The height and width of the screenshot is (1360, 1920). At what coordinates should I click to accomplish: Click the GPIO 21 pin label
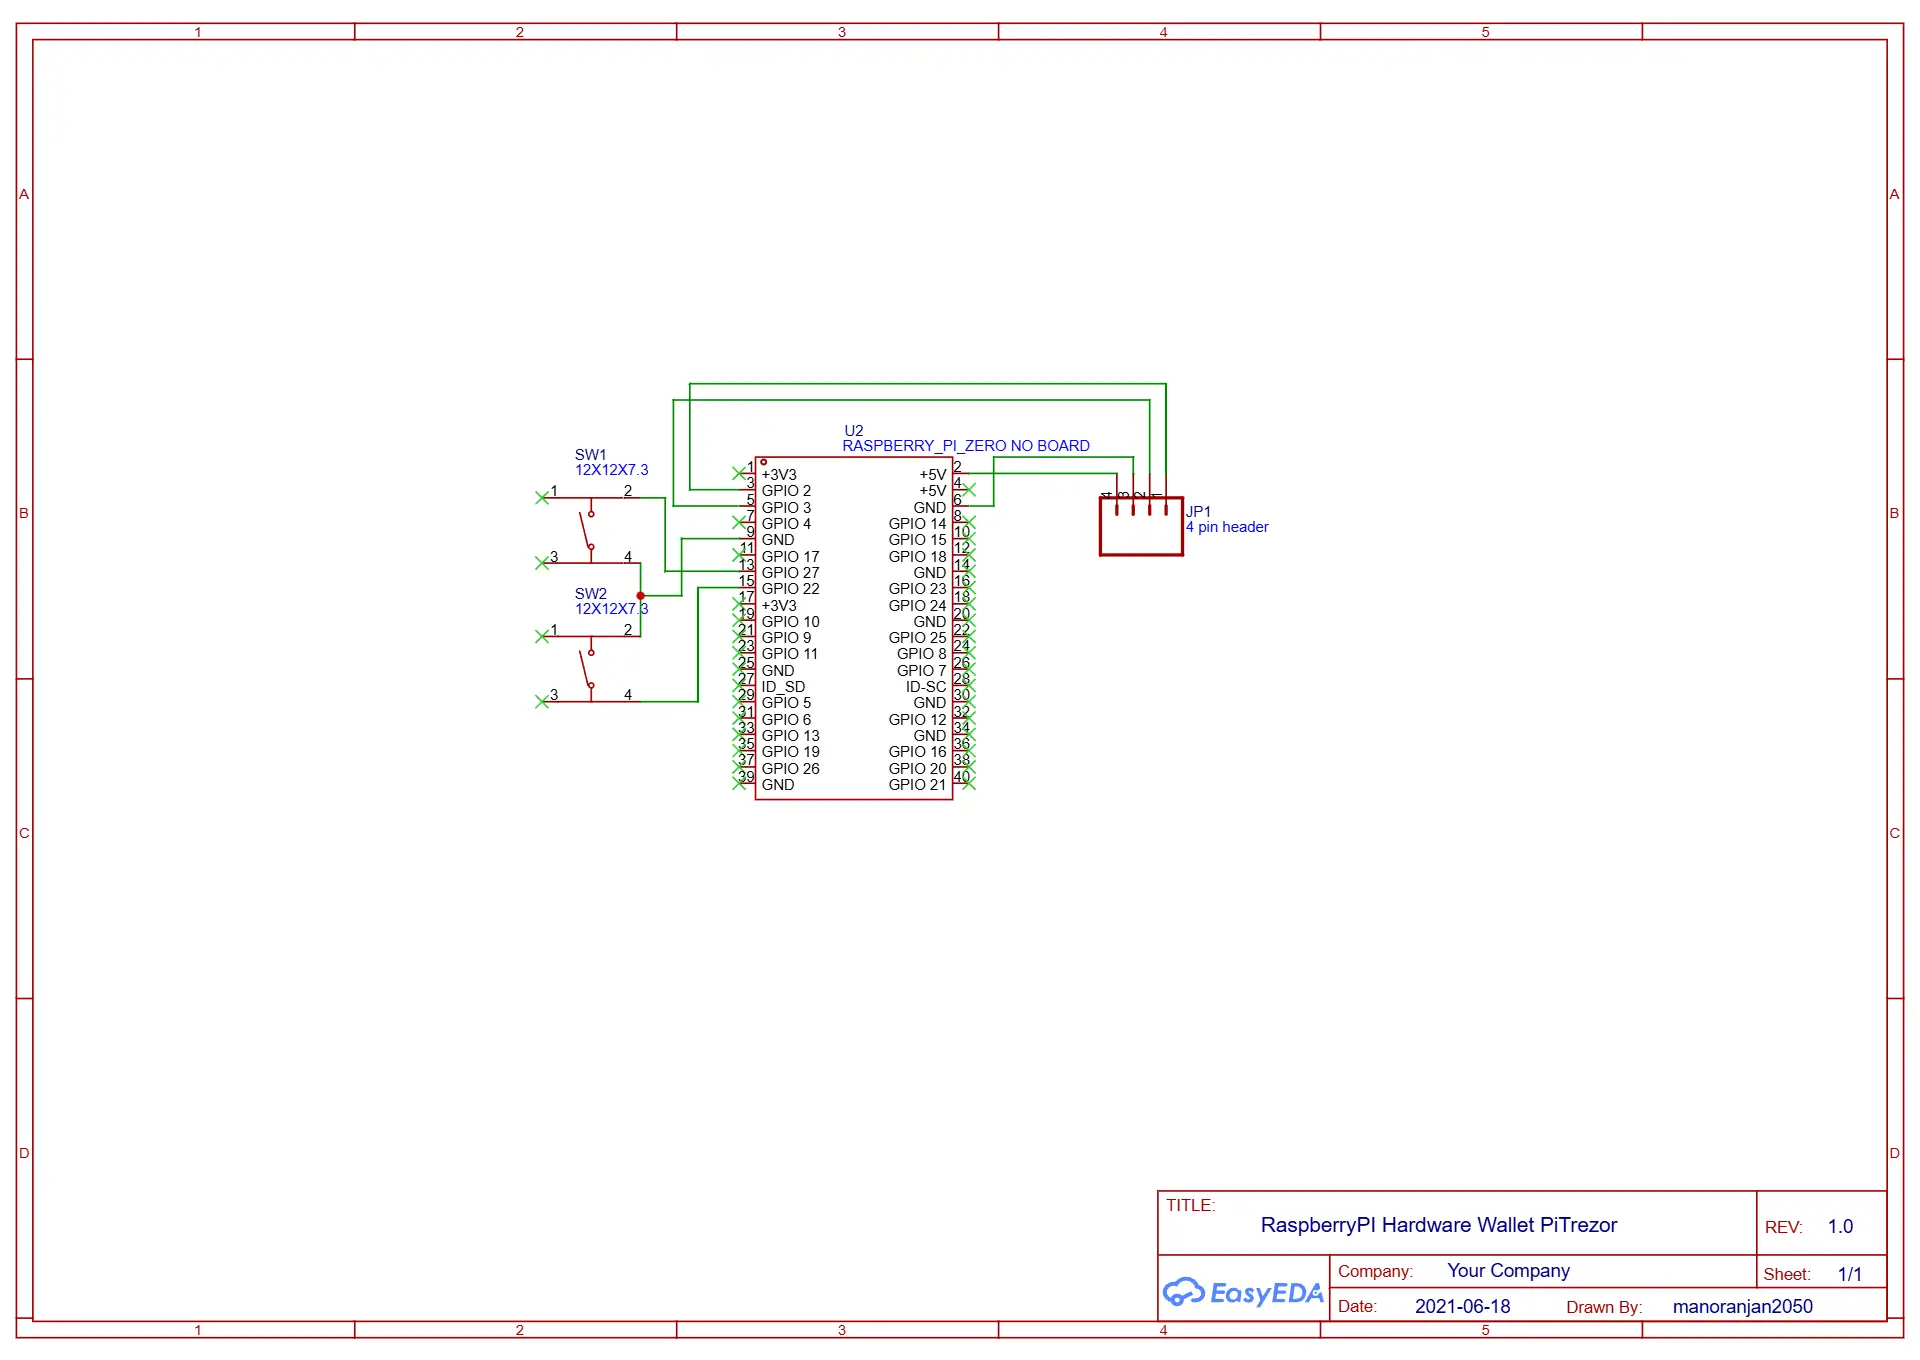click(x=917, y=785)
